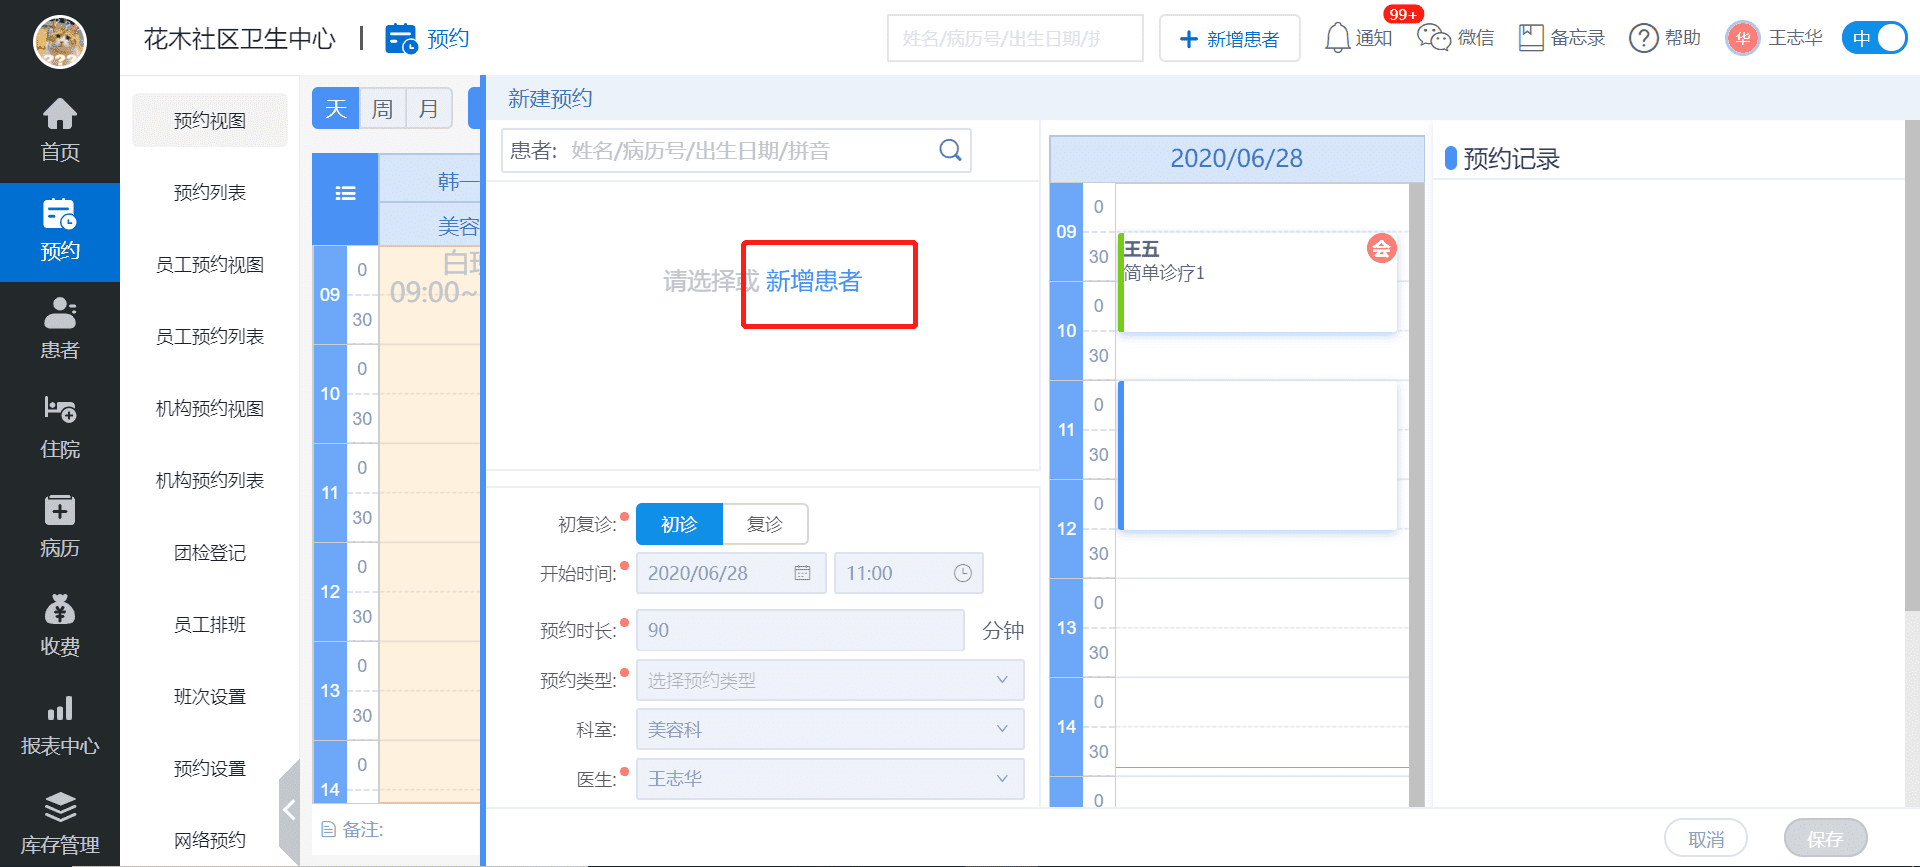Click the 新增患者 link in patient area
Viewport: 1920px width, 867px height.
813,281
